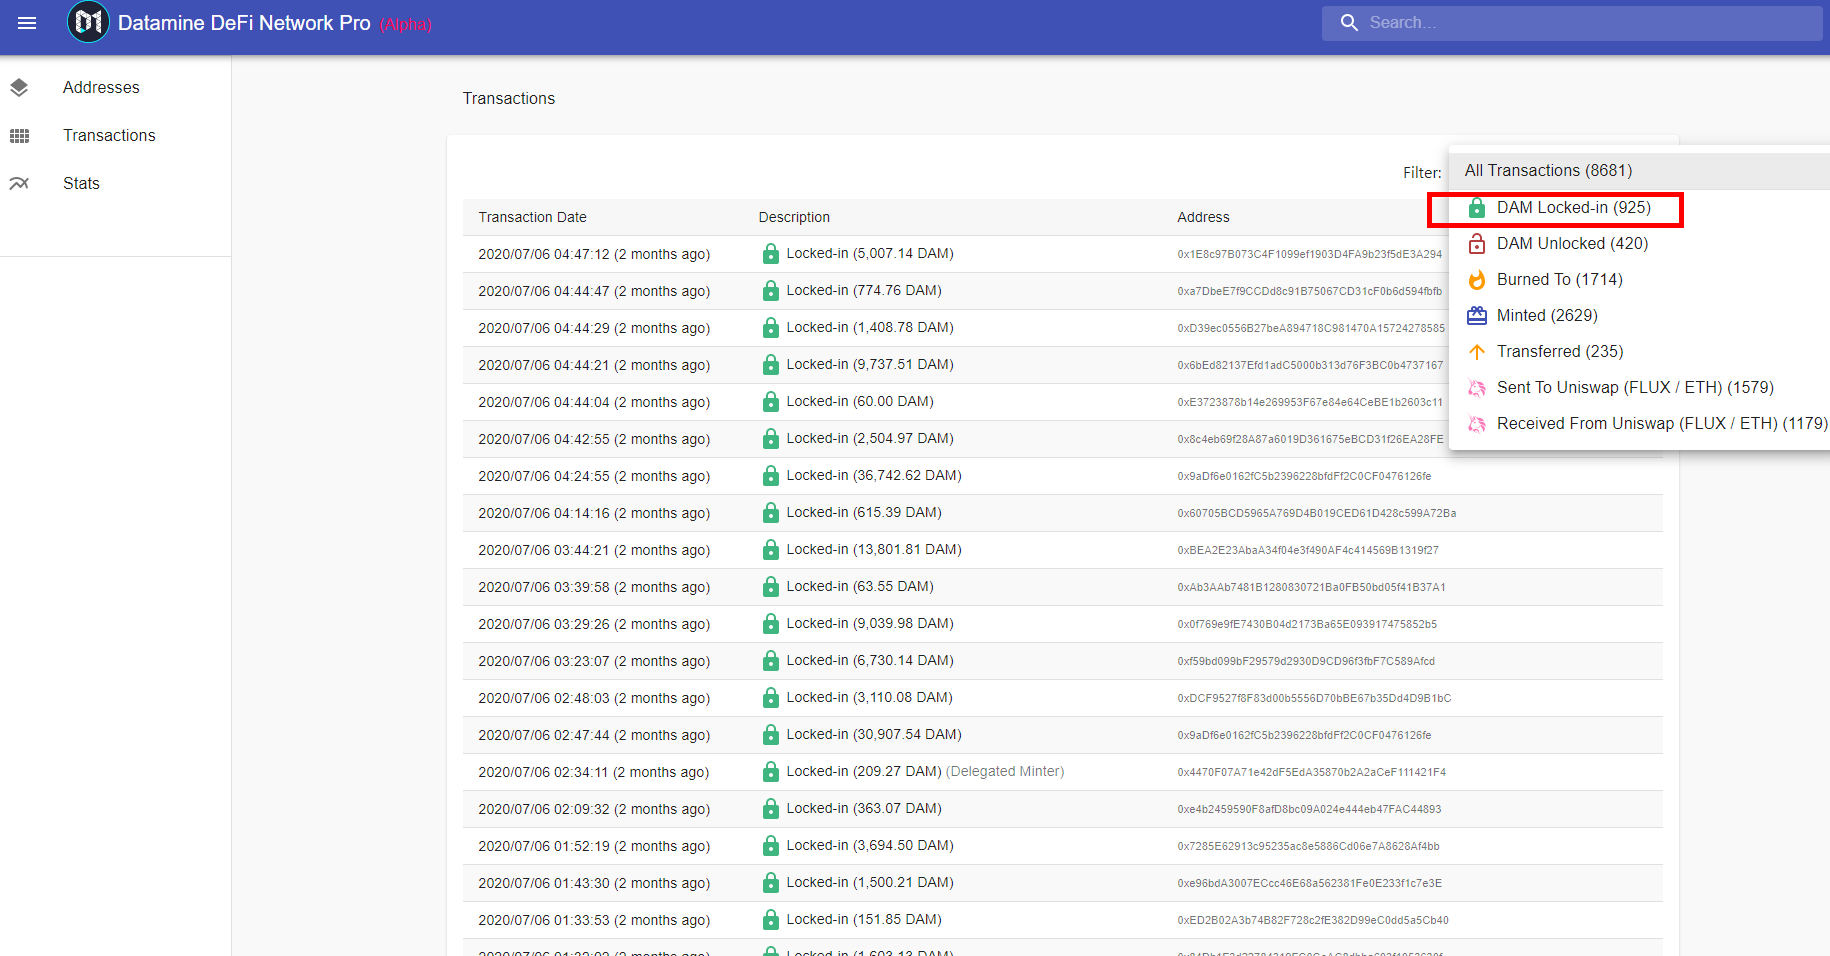Open address 0xD39ec0556B27beA894718C981470A15724278585

tap(1311, 329)
